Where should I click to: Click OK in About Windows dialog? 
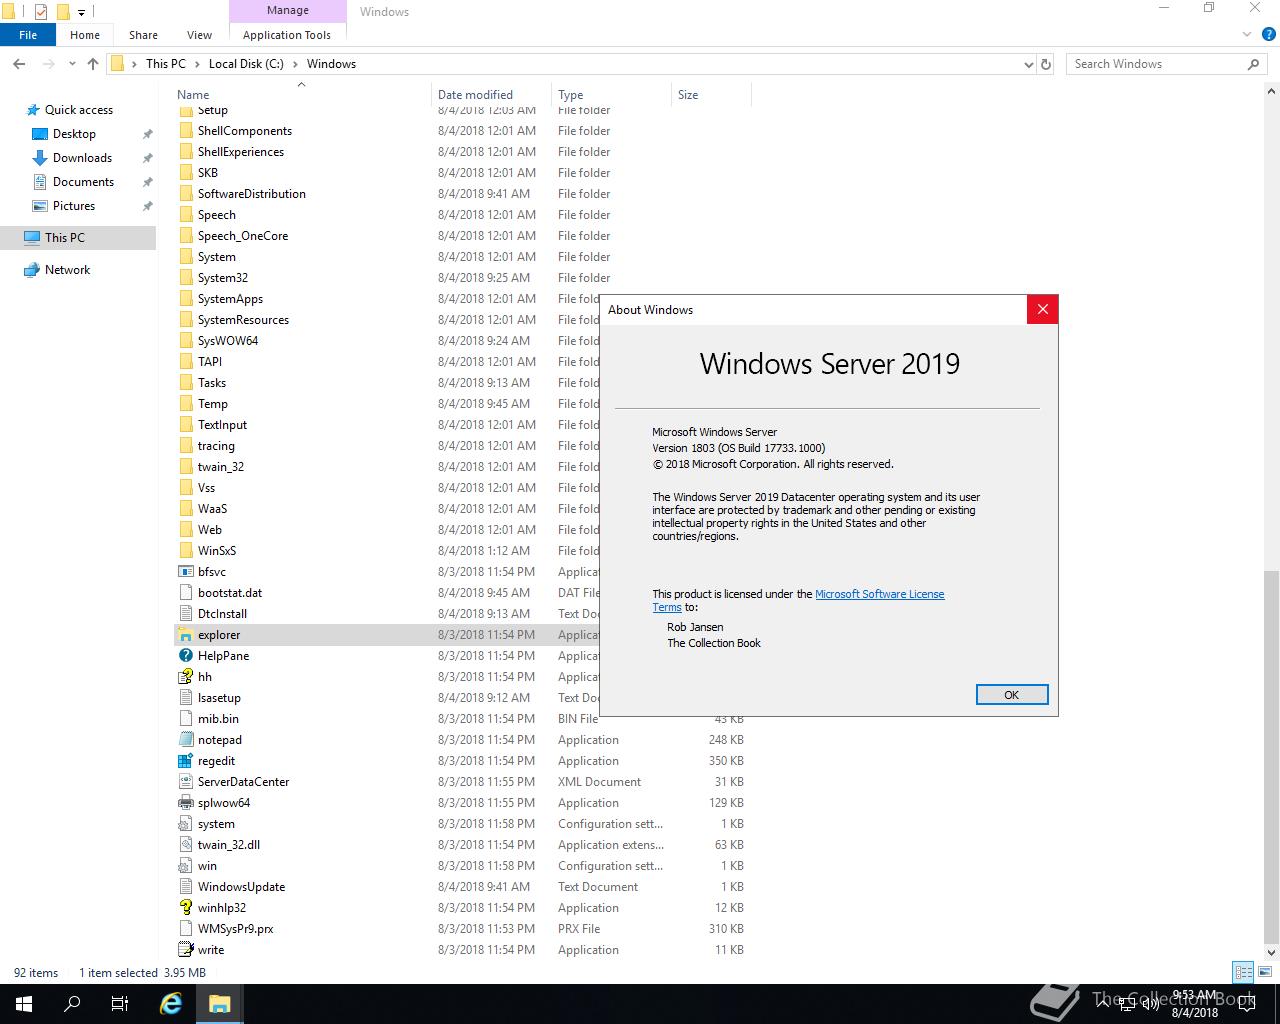(1012, 695)
